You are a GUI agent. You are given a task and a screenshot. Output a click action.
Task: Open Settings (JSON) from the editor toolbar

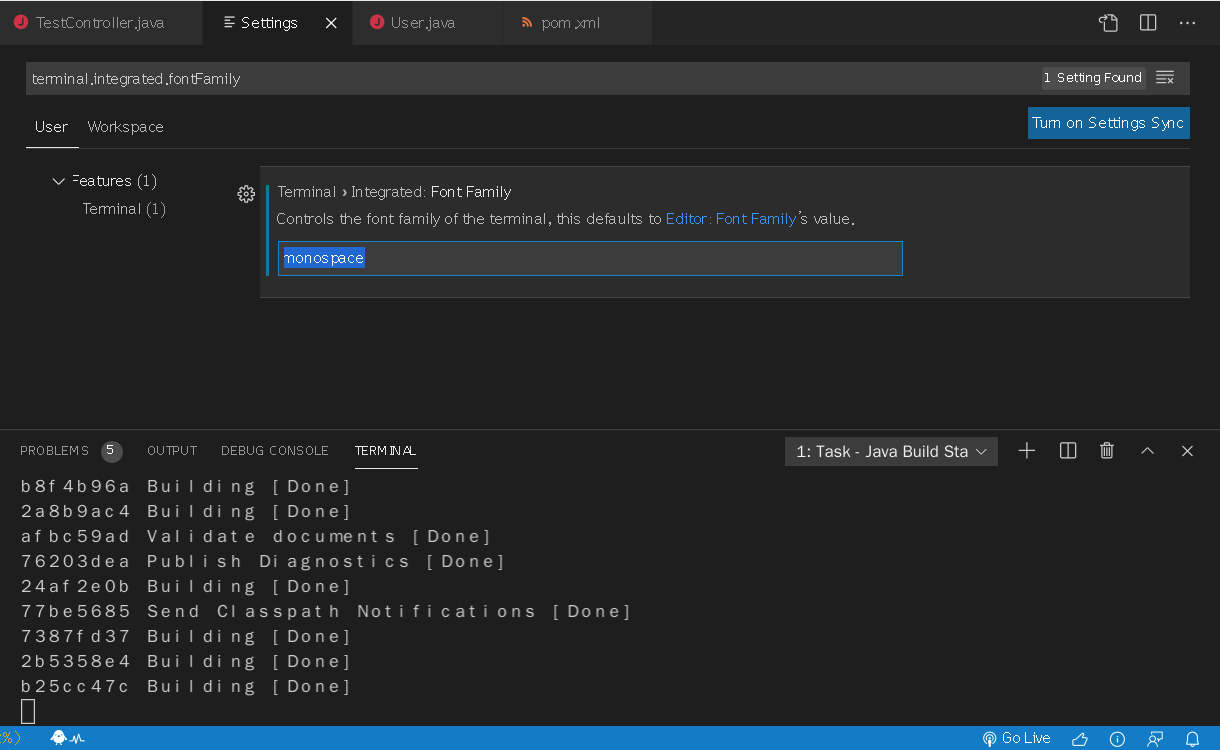pyautogui.click(x=1108, y=22)
